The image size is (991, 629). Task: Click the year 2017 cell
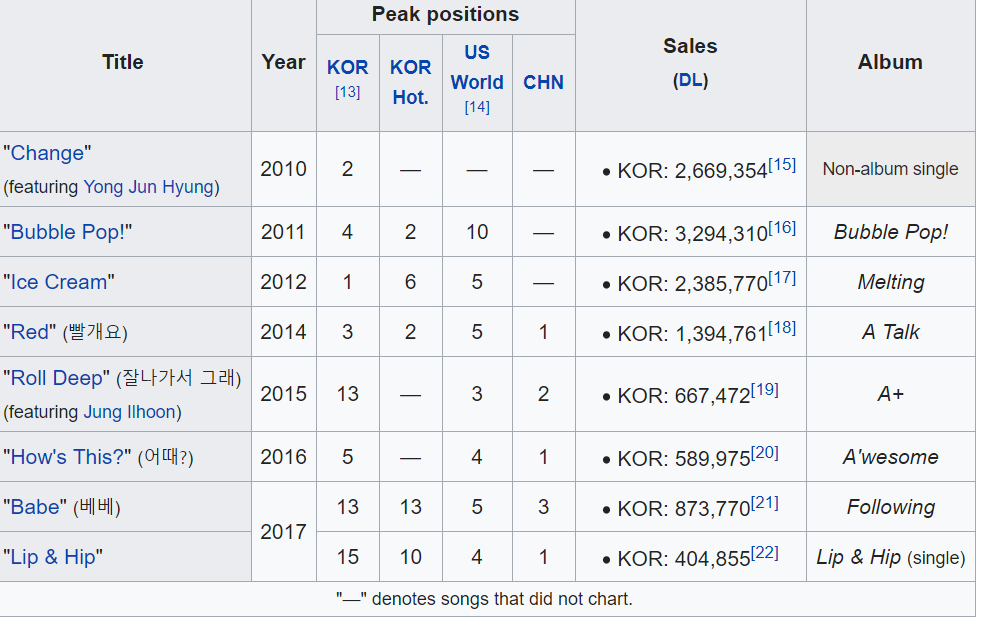pyautogui.click(x=284, y=532)
